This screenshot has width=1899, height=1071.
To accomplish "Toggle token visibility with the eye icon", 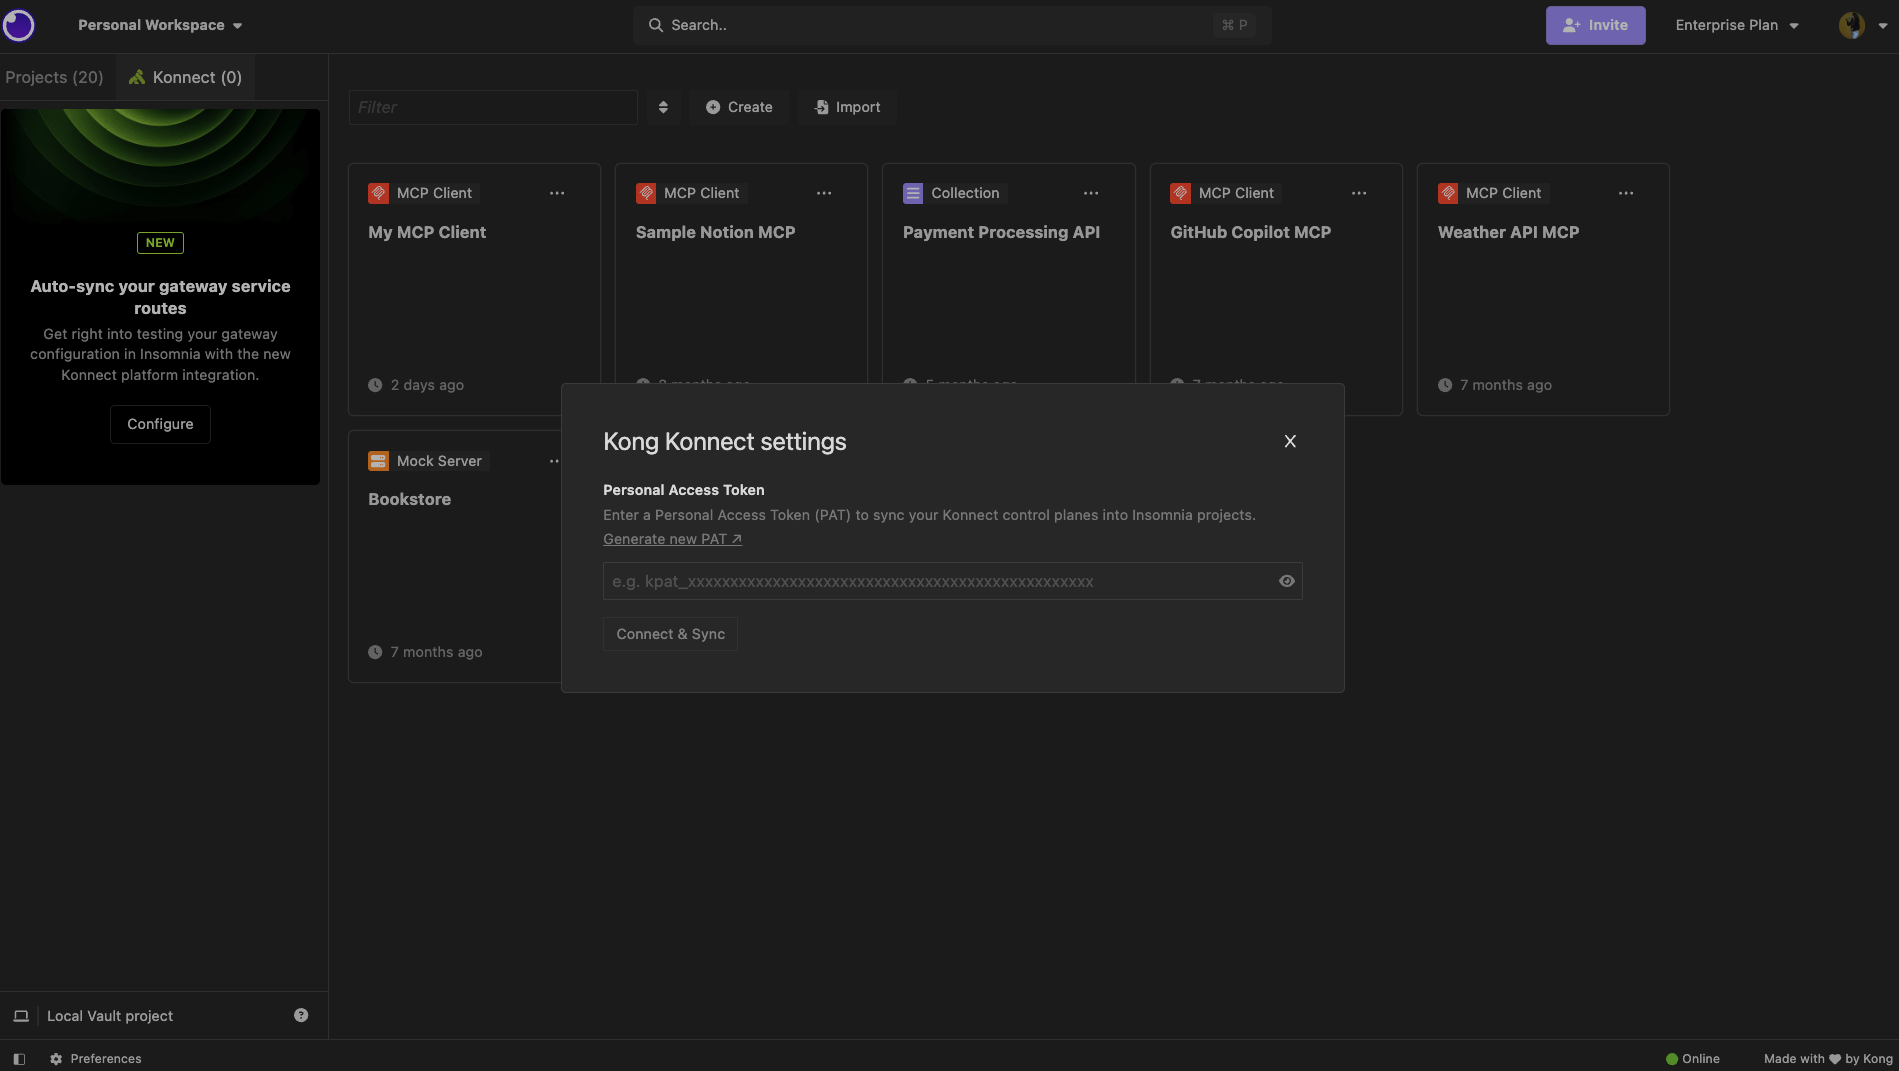I will (x=1287, y=581).
